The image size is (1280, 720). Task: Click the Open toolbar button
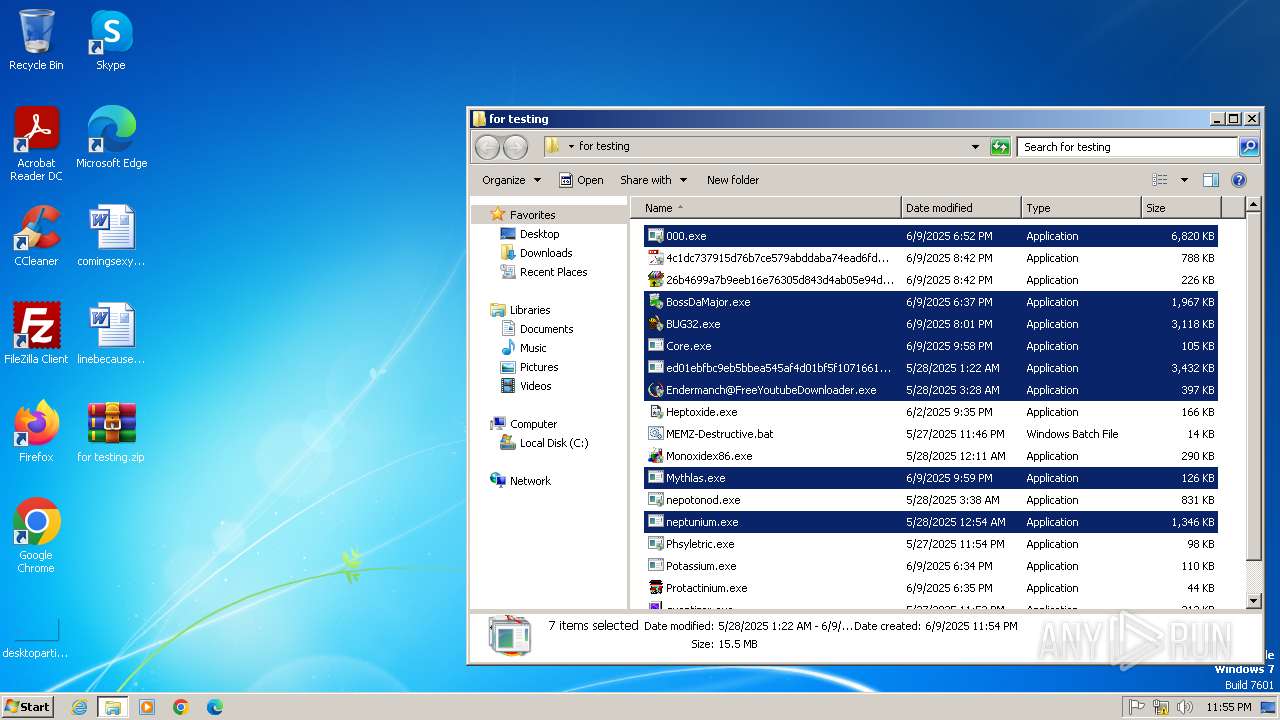point(581,180)
